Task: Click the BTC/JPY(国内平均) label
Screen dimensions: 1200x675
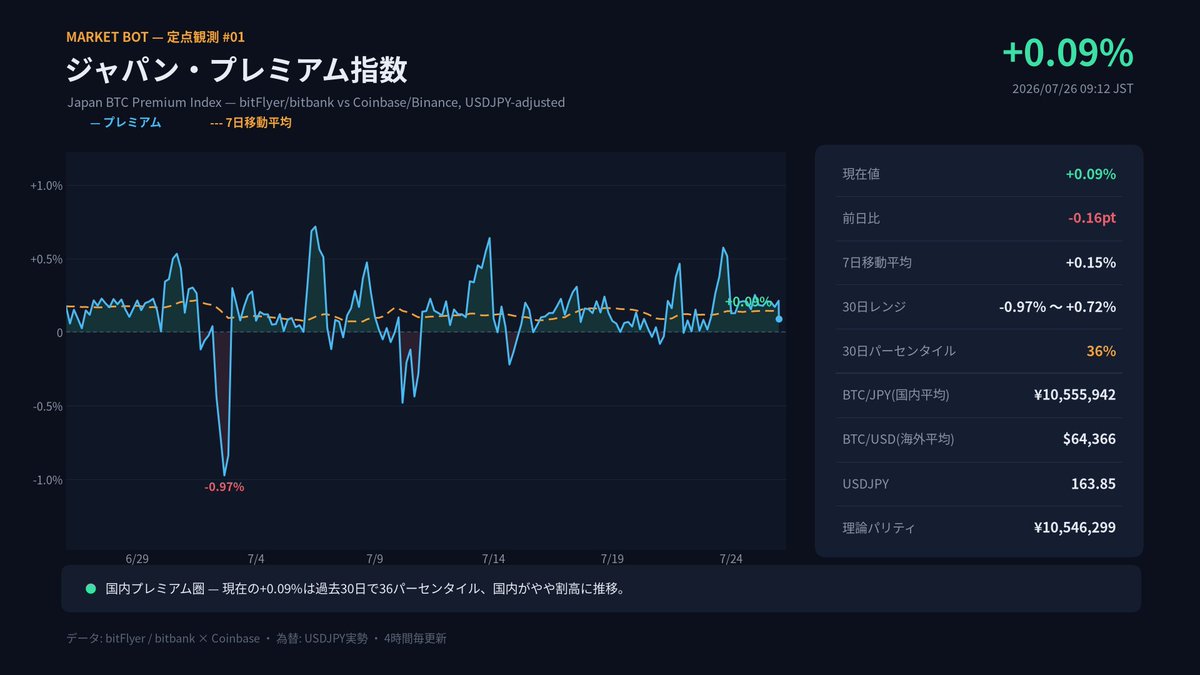Action: point(896,395)
